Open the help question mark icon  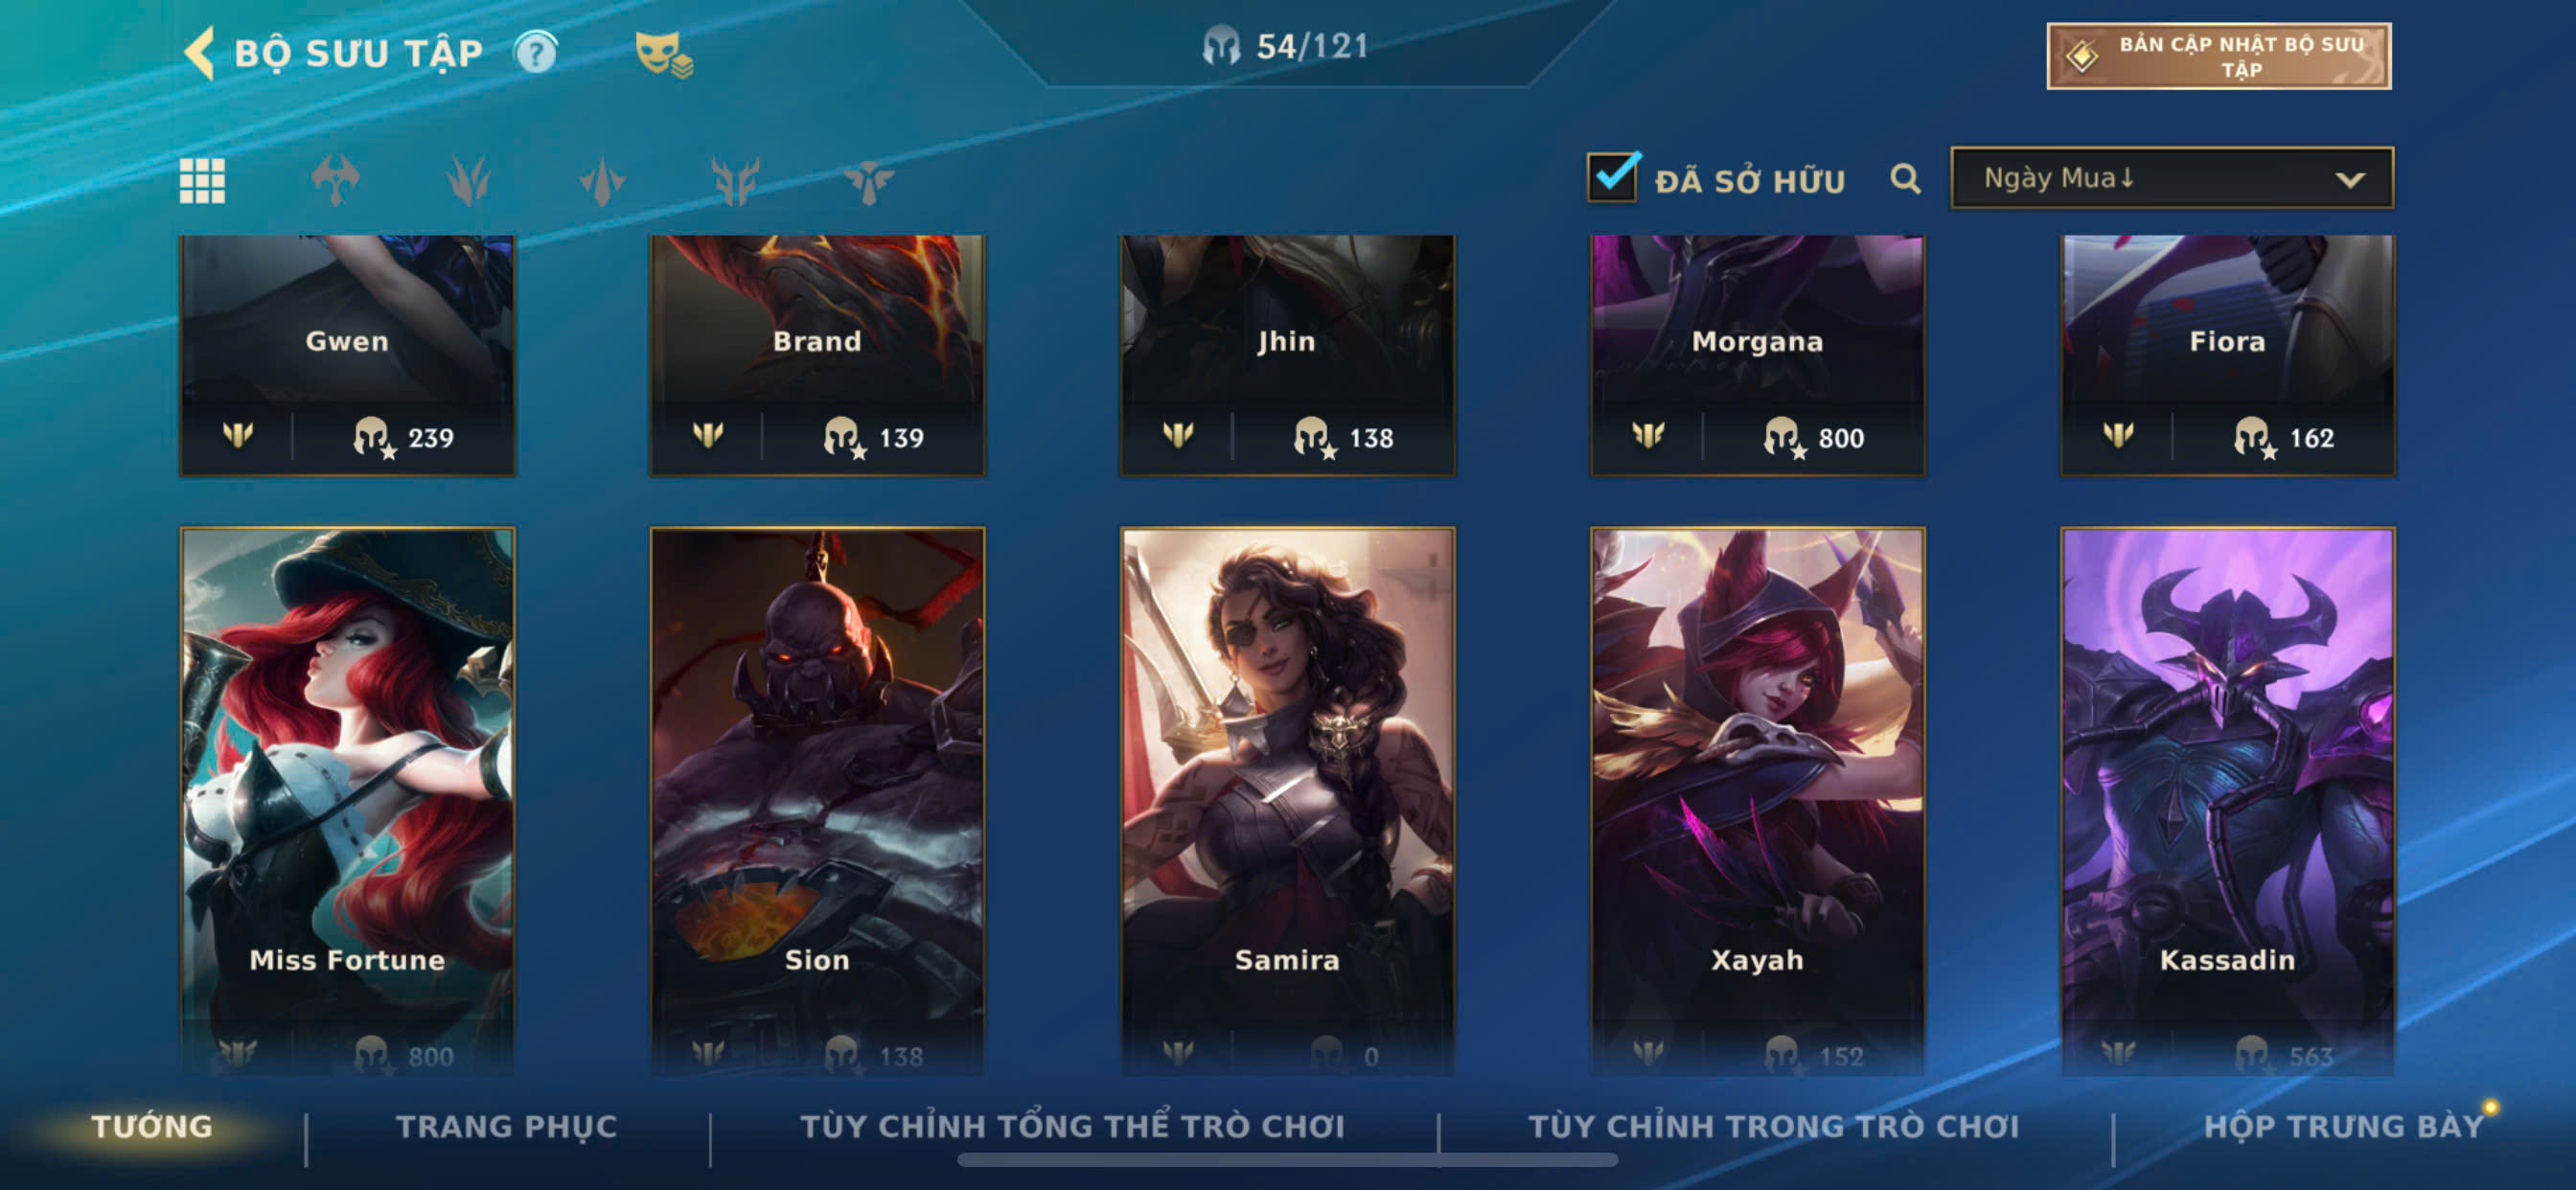click(536, 52)
